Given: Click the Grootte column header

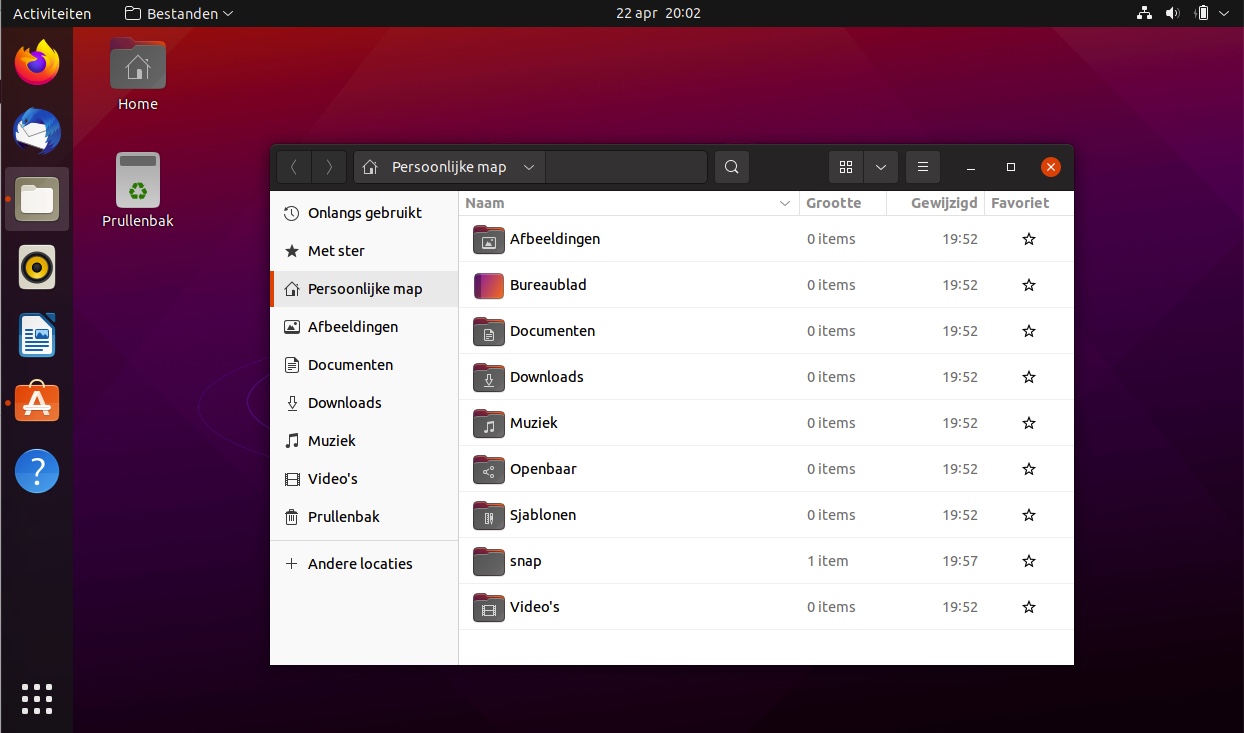Looking at the screenshot, I should (834, 203).
